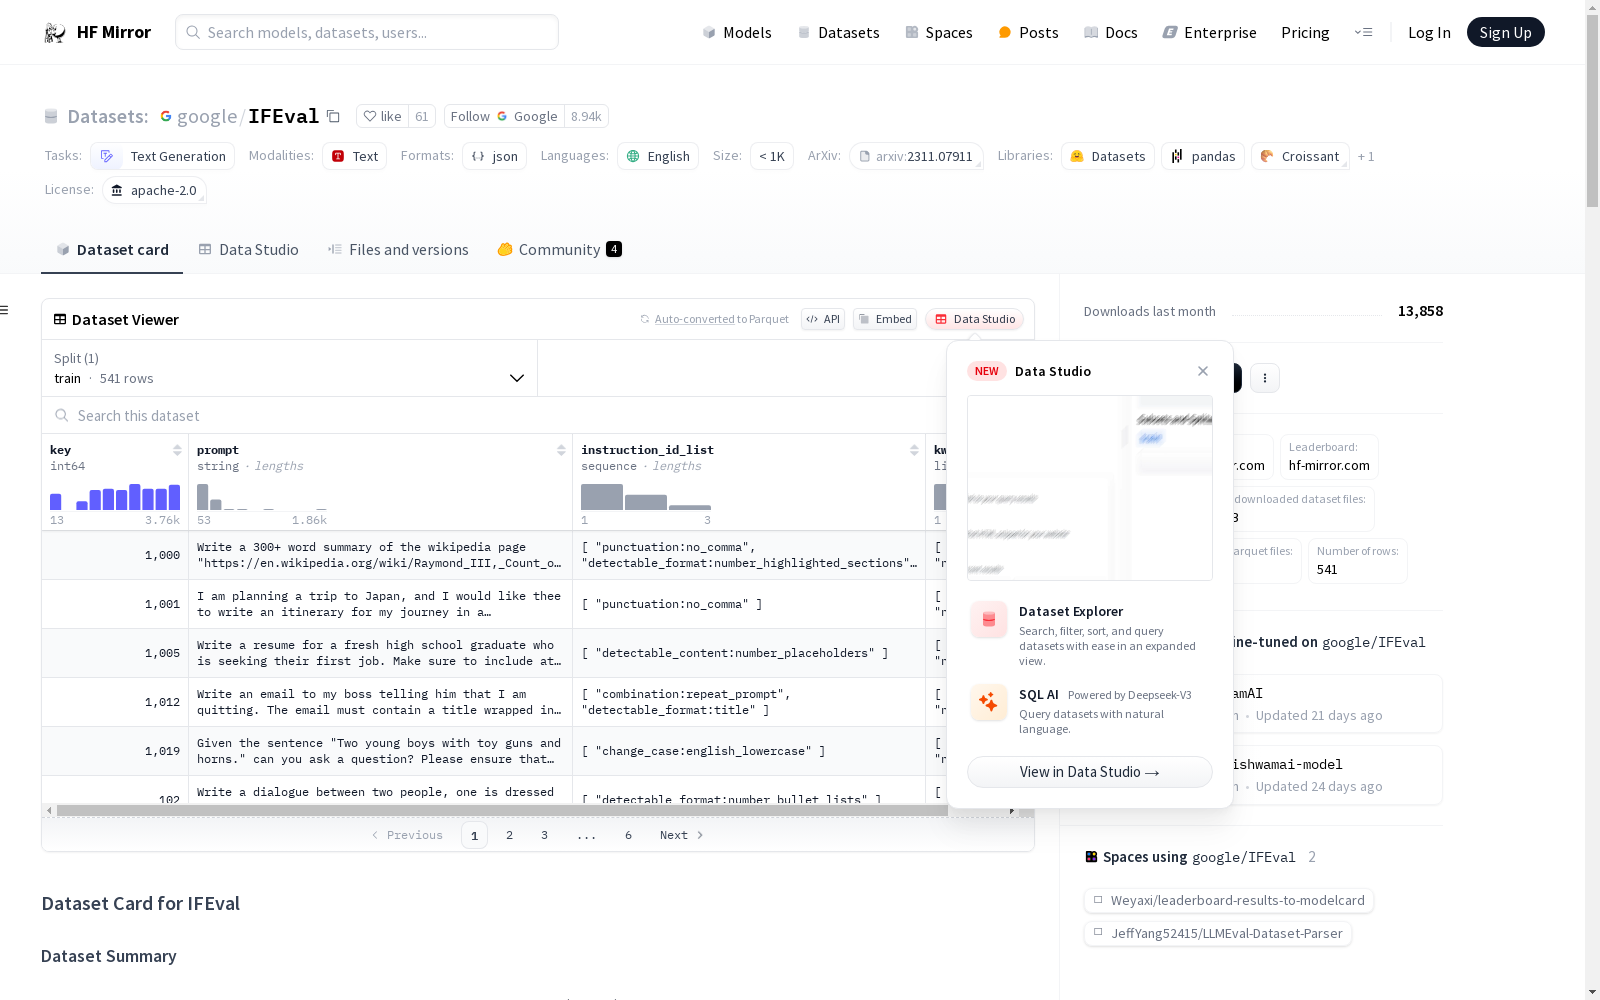The width and height of the screenshot is (1600, 1000).
Task: Click the google organization link in the title
Action: (207, 117)
